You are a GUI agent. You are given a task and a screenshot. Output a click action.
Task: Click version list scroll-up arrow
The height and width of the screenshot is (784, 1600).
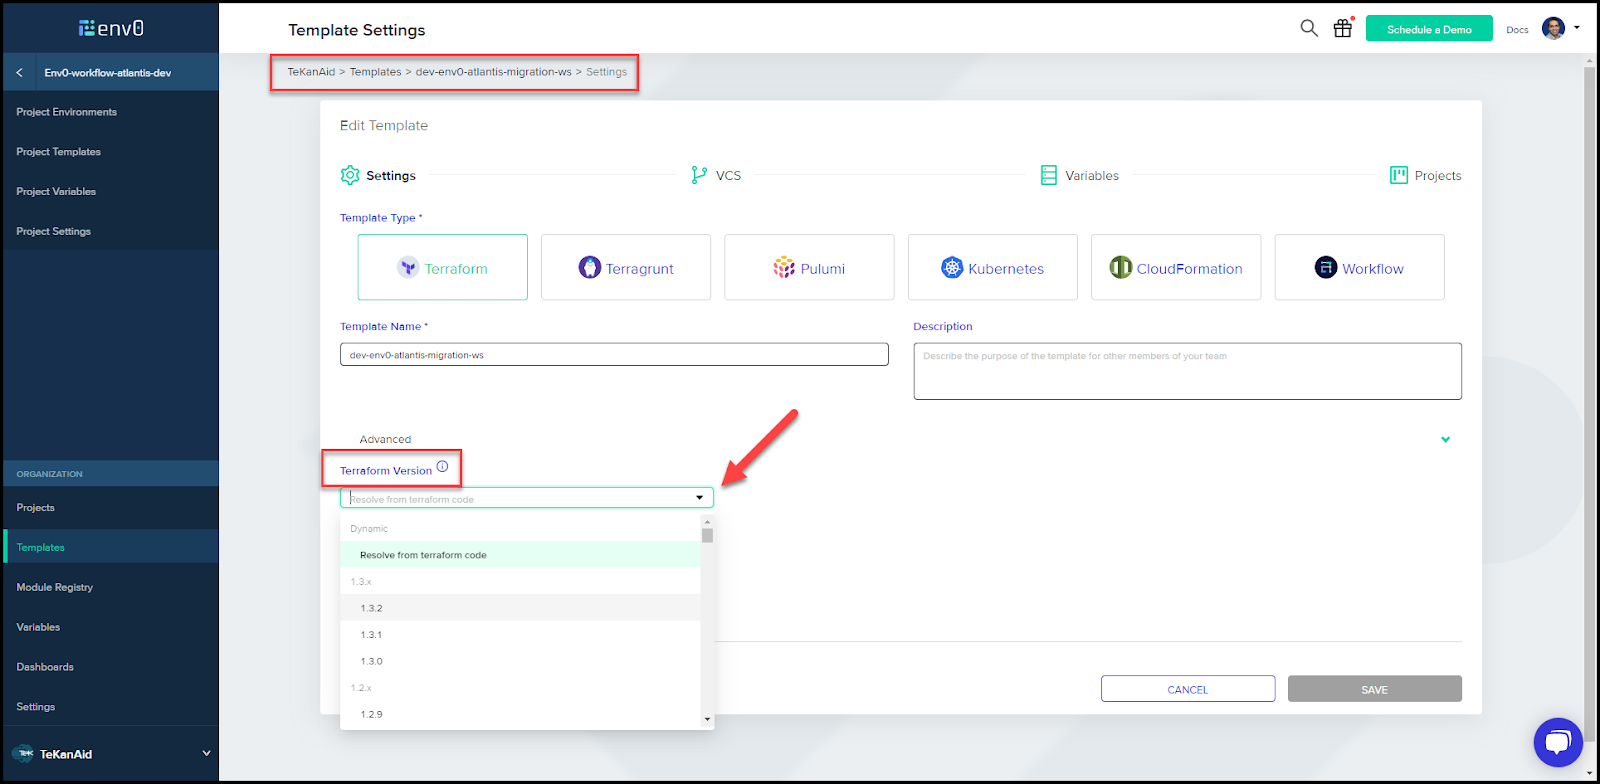tap(707, 522)
